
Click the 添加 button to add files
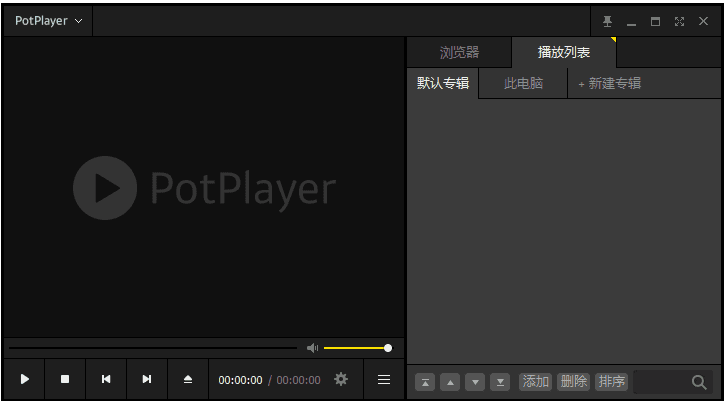click(x=536, y=382)
